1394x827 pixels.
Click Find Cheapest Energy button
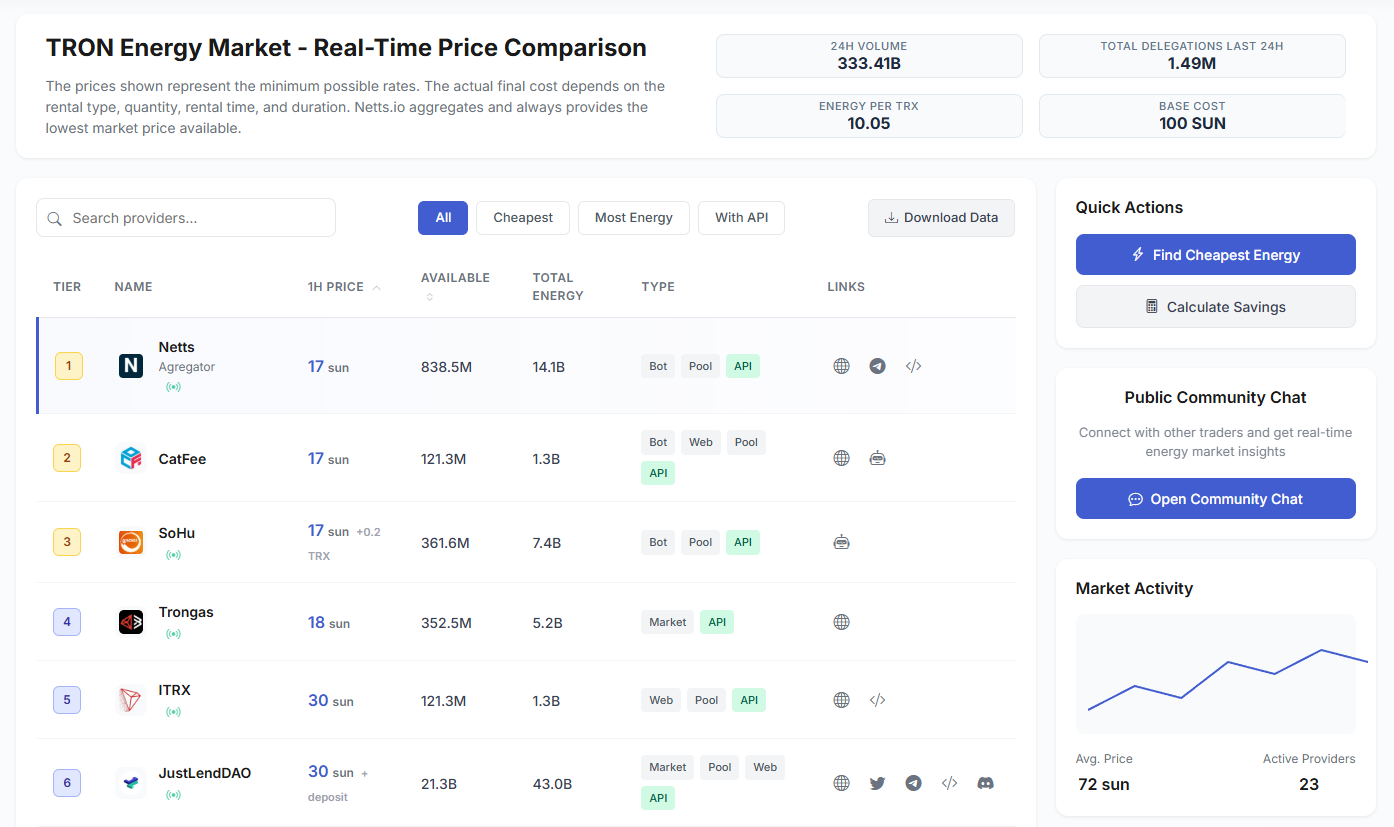point(1215,255)
